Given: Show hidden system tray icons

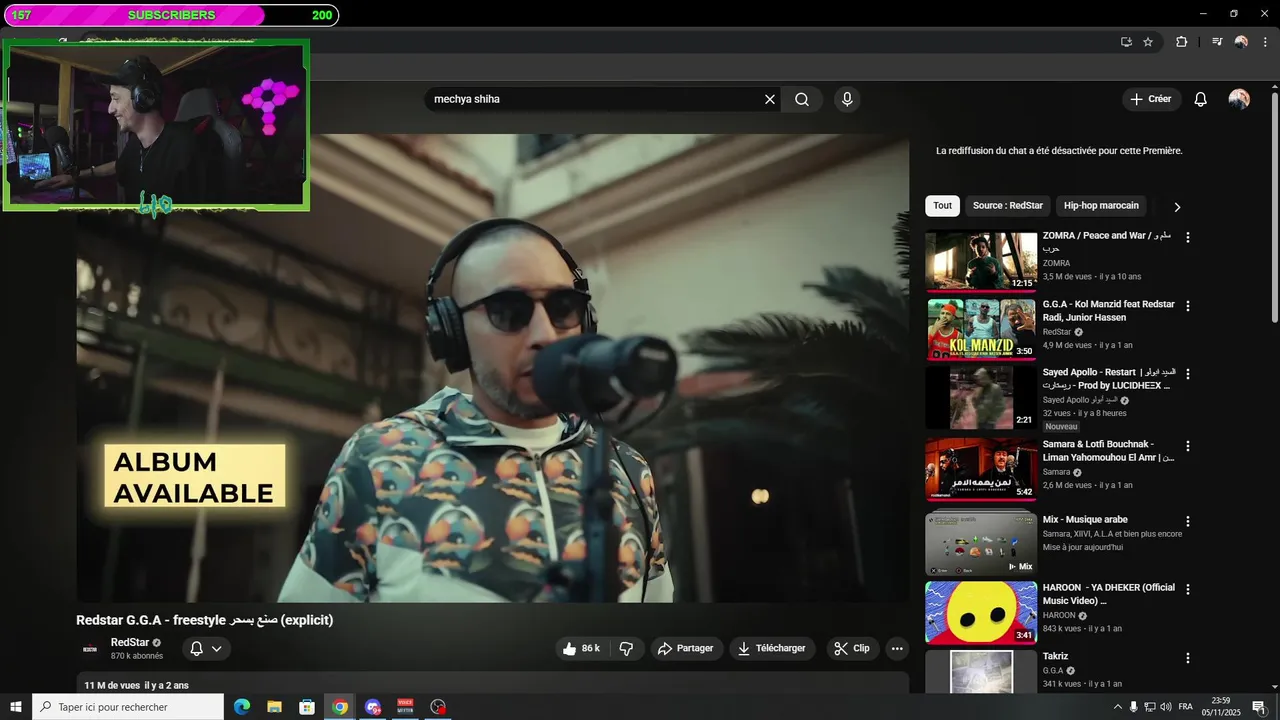Looking at the screenshot, I should tap(1117, 707).
